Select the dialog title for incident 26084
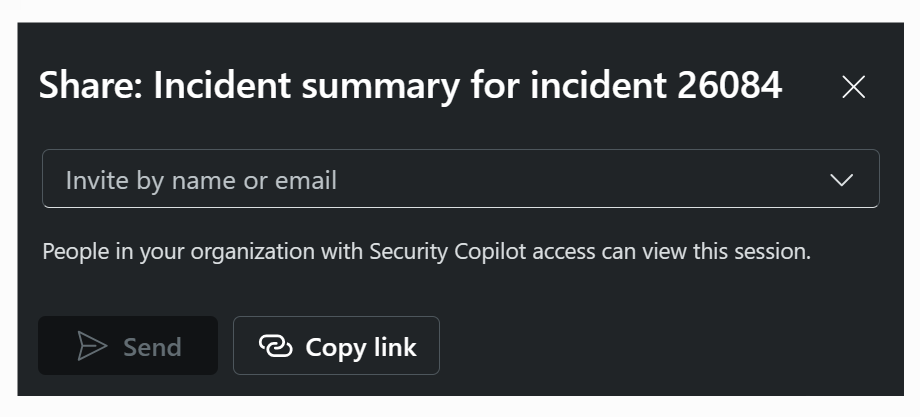Screen dimensions: 920x417 pyautogui.click(x=410, y=86)
